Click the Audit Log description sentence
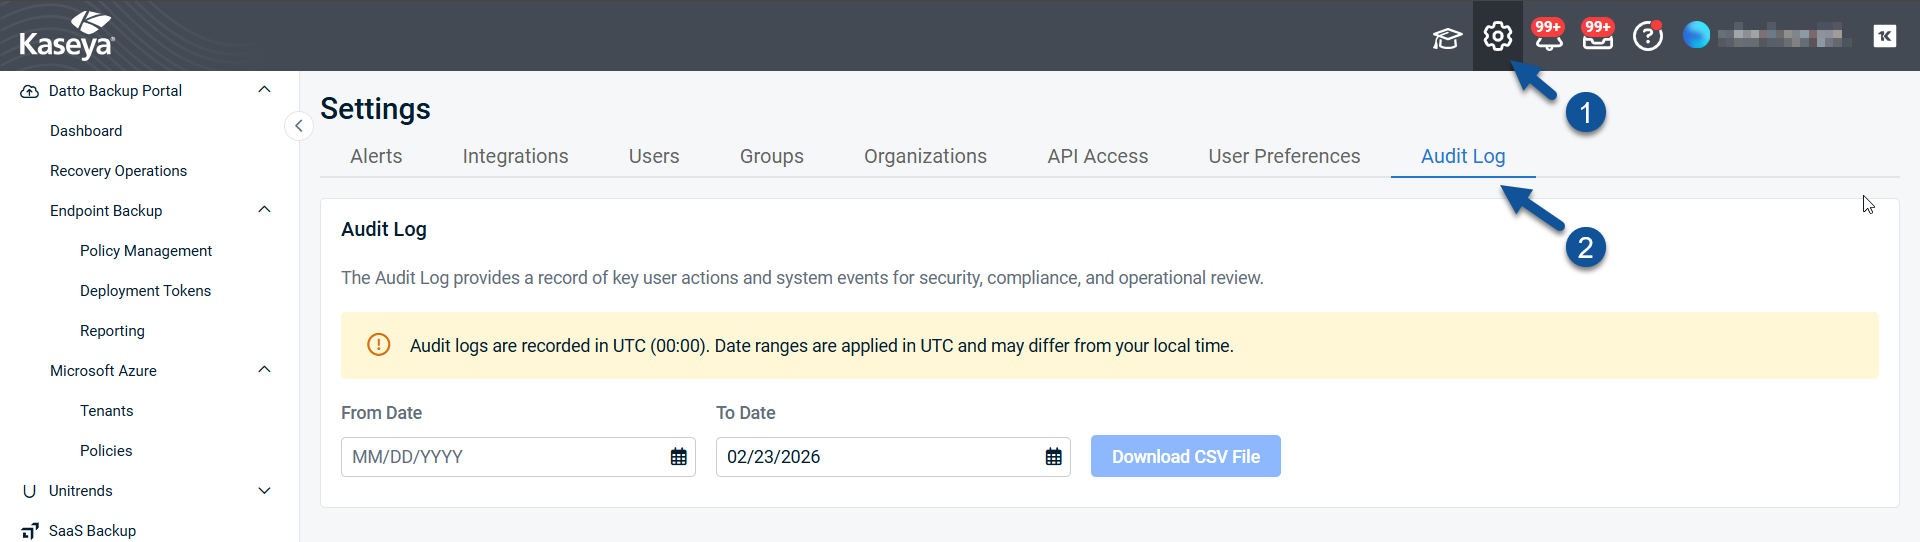The height and width of the screenshot is (542, 1920). click(x=802, y=278)
